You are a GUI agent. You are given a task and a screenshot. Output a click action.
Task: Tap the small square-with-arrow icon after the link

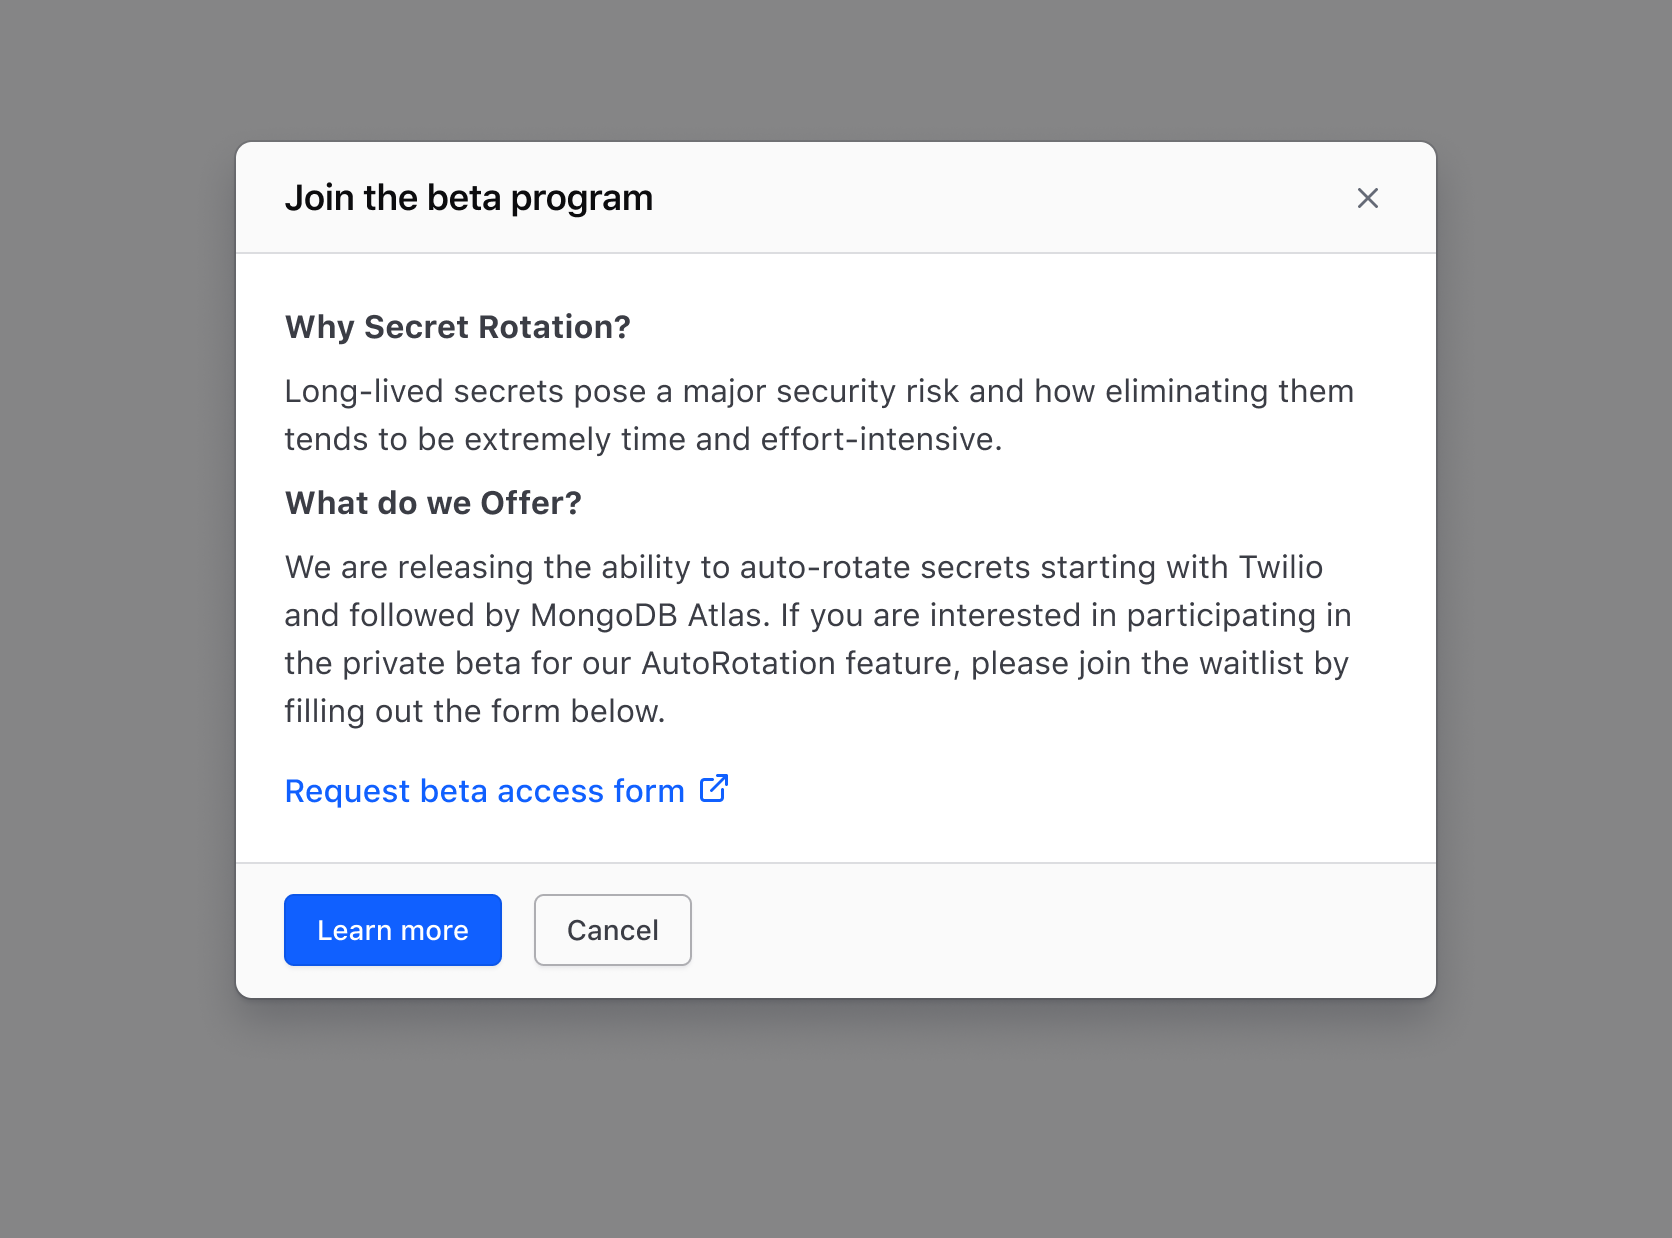tap(714, 789)
